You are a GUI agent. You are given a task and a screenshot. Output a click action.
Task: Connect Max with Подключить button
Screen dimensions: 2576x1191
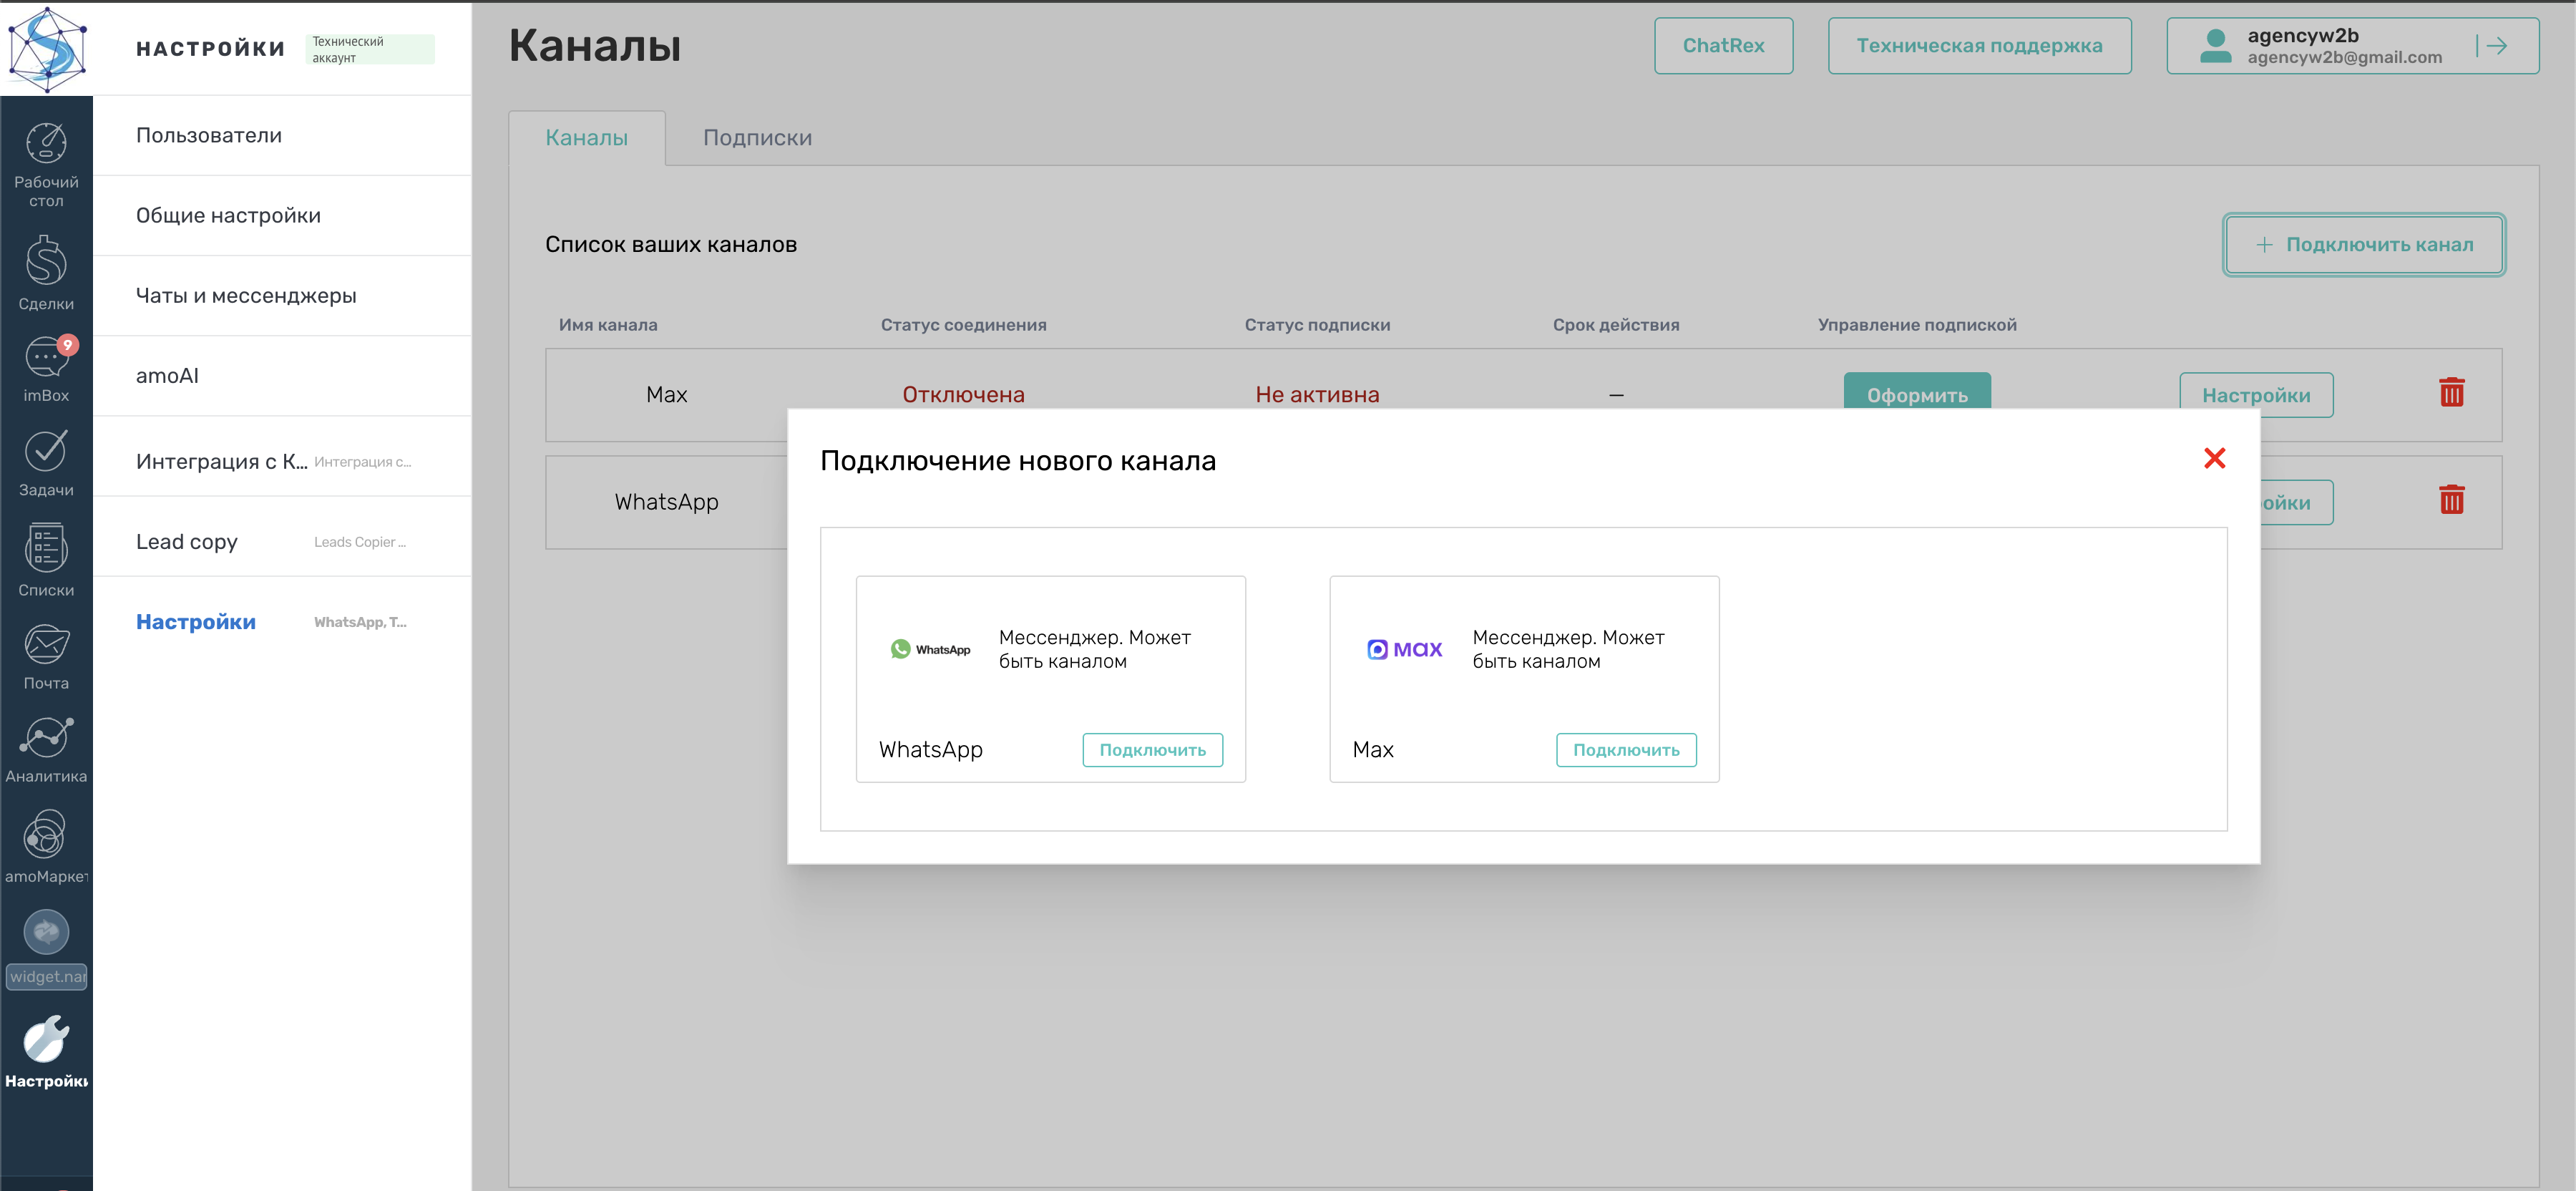pos(1625,750)
